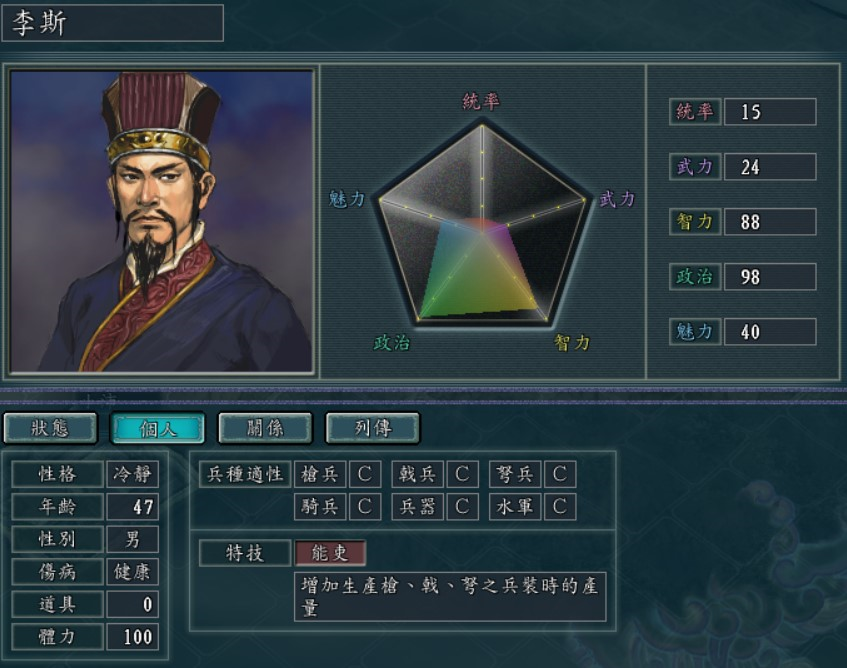Click the 槍兵 troop aptitude cell
The image size is (847, 668).
(x=320, y=474)
